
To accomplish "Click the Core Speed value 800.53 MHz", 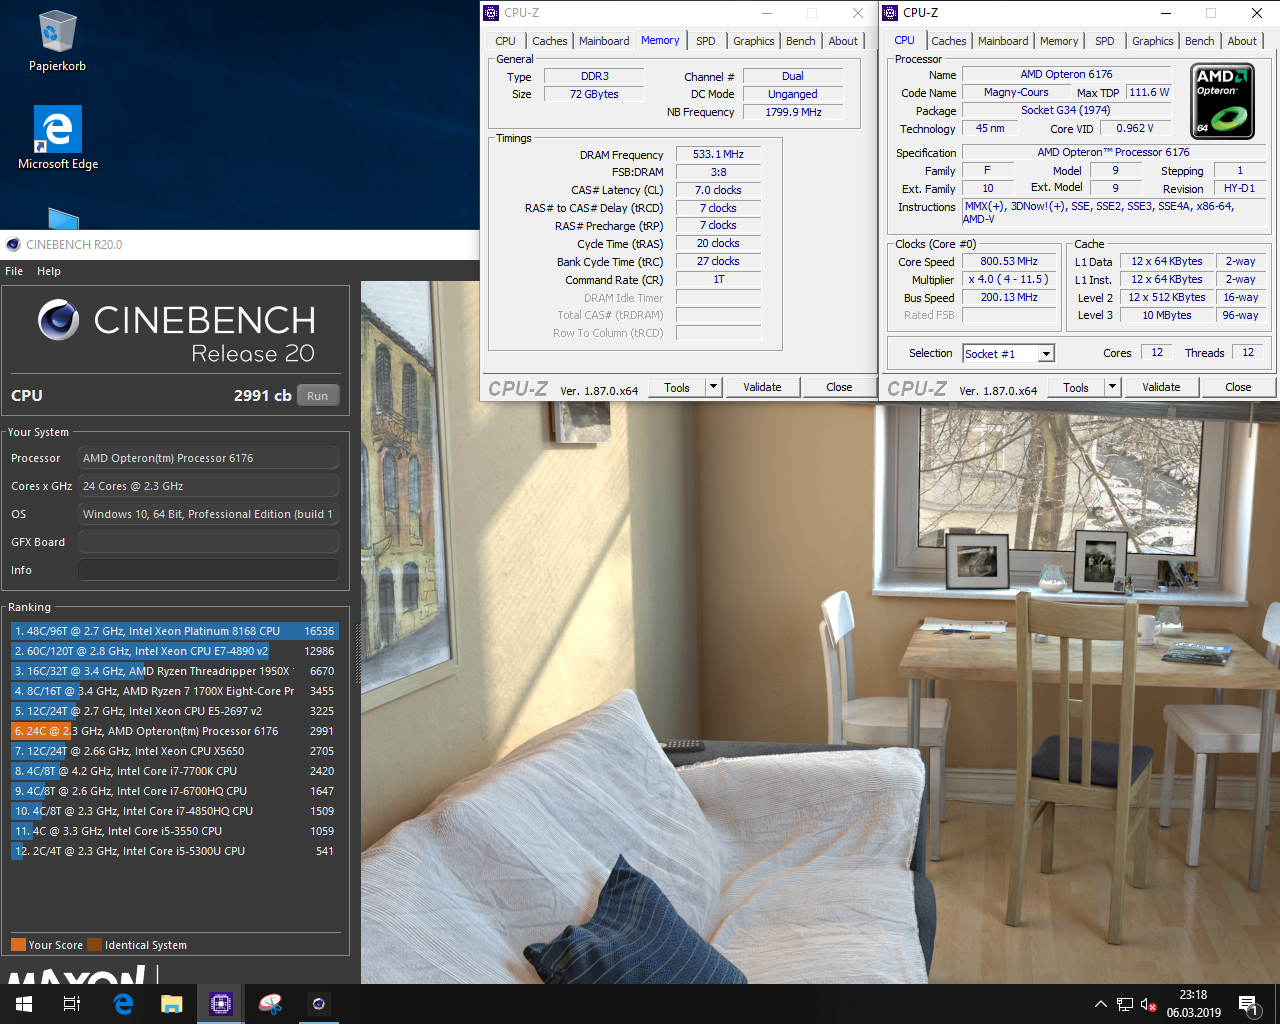I will tap(1009, 261).
